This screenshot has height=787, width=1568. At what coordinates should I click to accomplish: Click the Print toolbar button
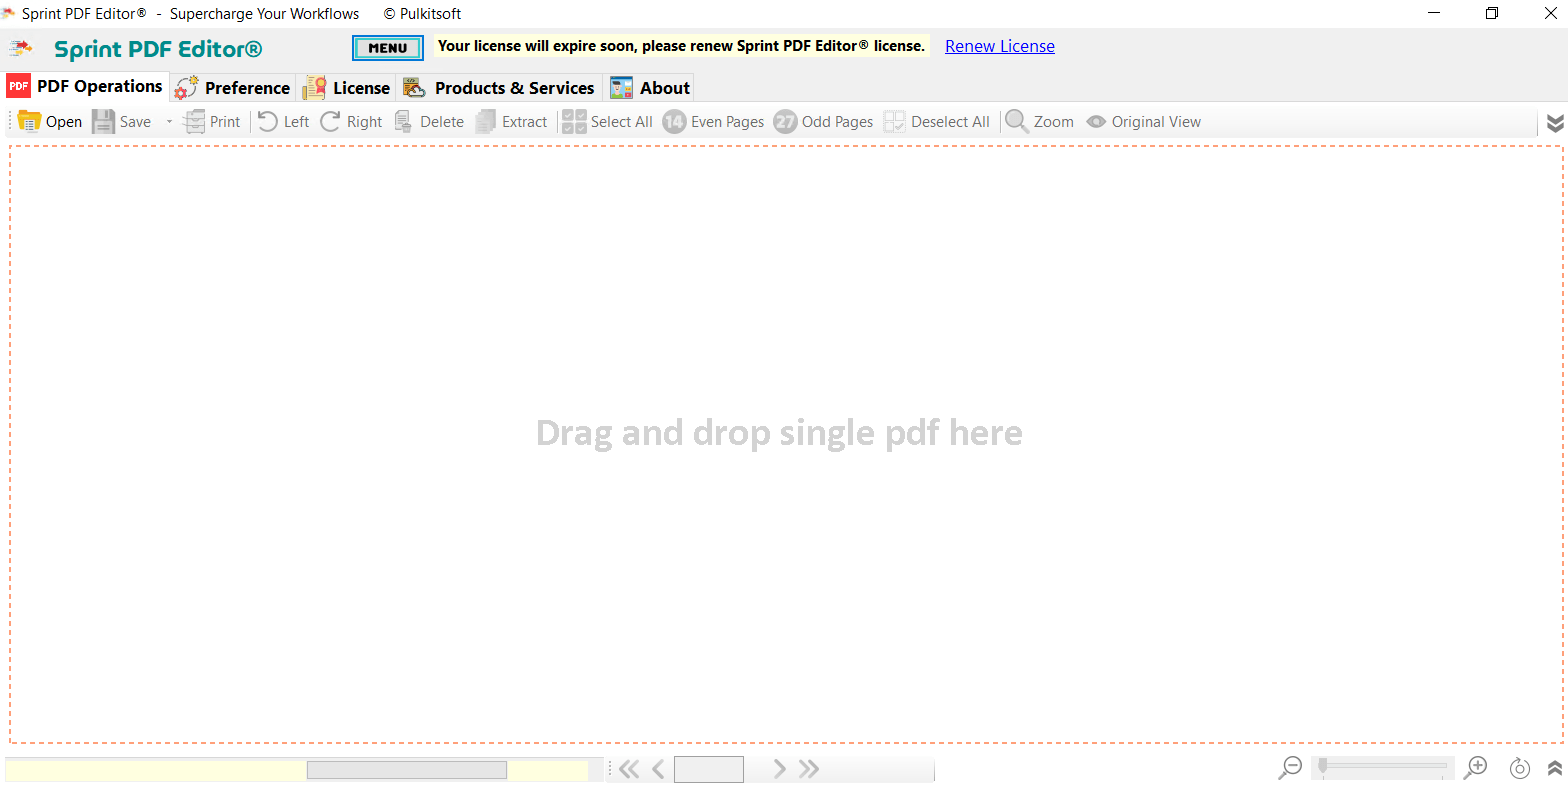point(212,121)
